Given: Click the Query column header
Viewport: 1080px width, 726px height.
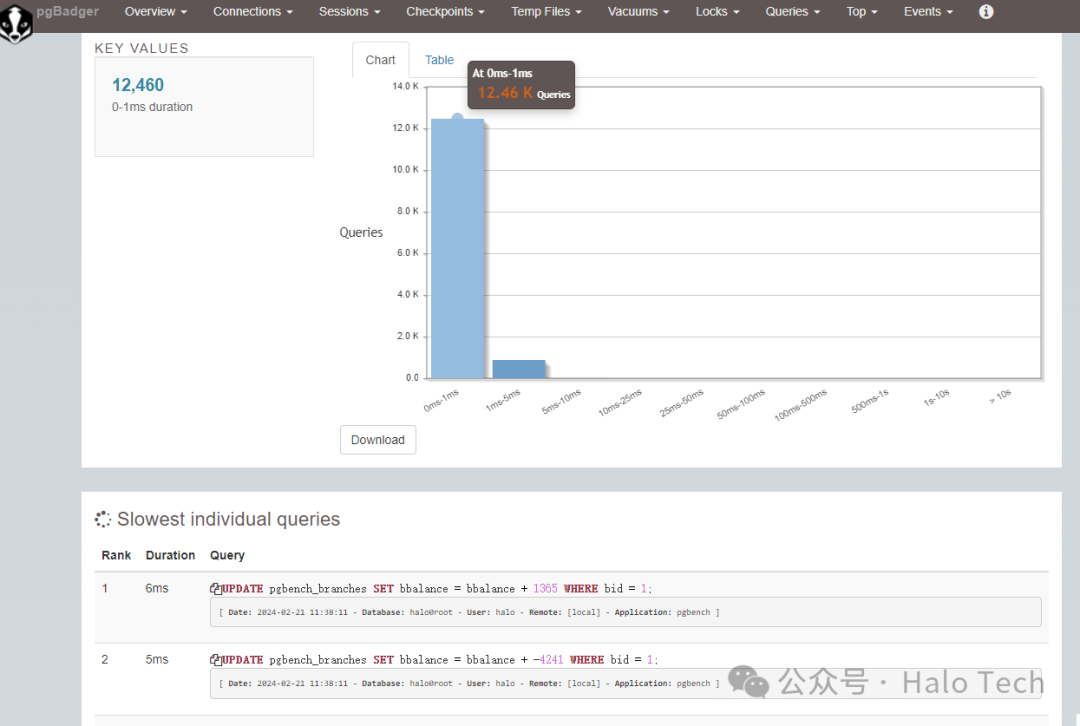Looking at the screenshot, I should 227,555.
